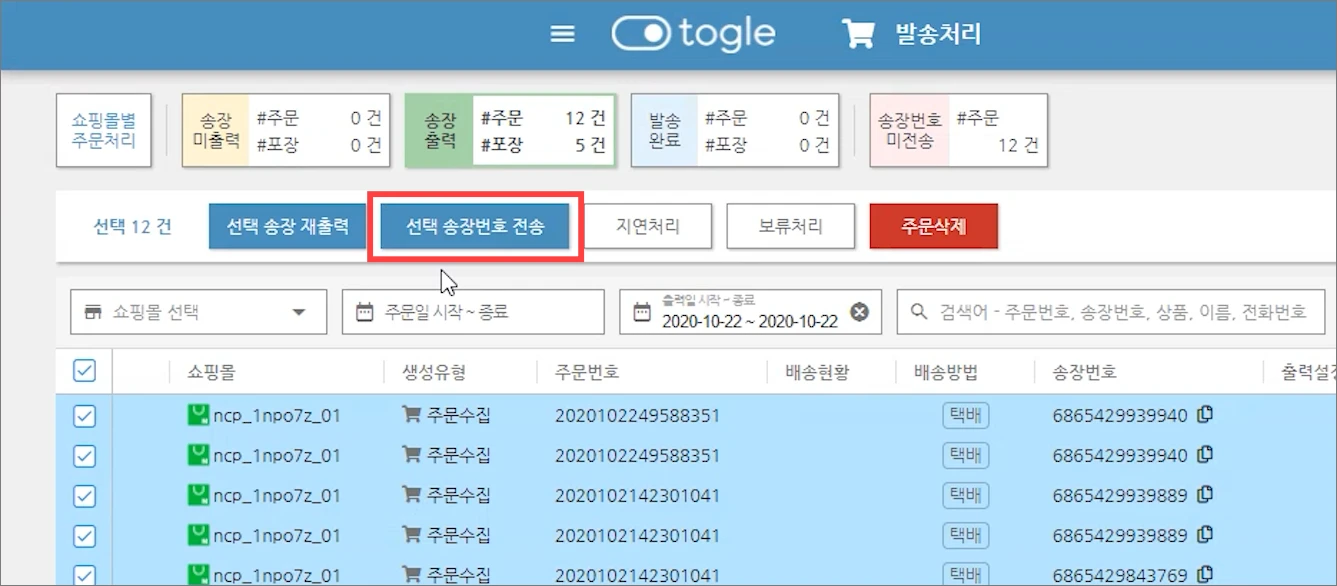Open the hamburger navigation menu
This screenshot has width=1337, height=586.
point(562,32)
